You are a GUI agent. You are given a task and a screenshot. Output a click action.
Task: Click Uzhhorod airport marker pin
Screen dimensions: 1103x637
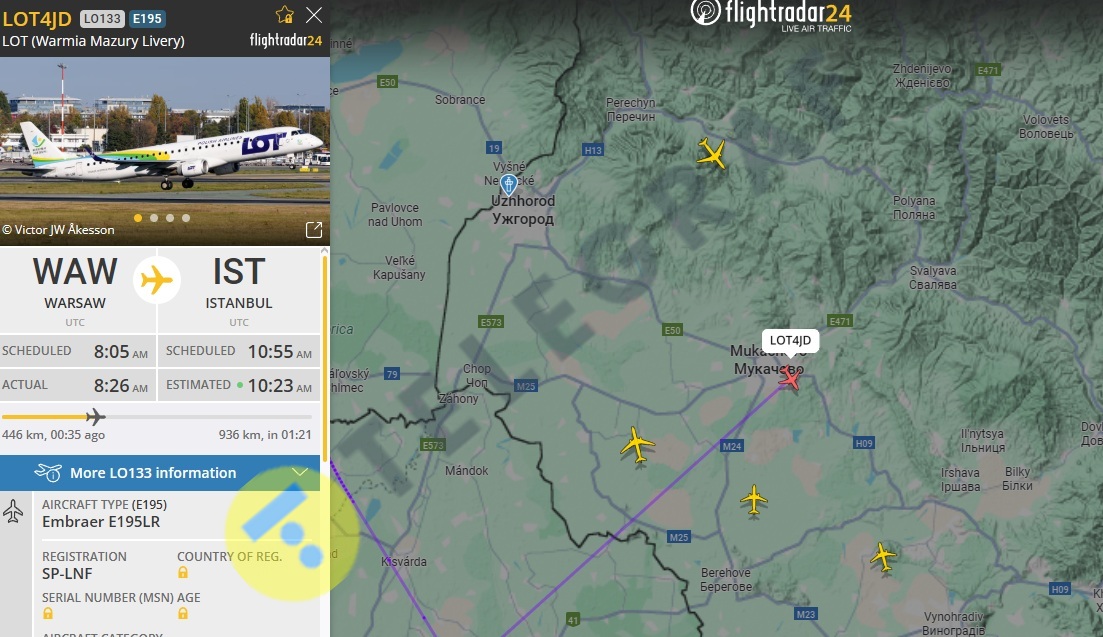[509, 184]
